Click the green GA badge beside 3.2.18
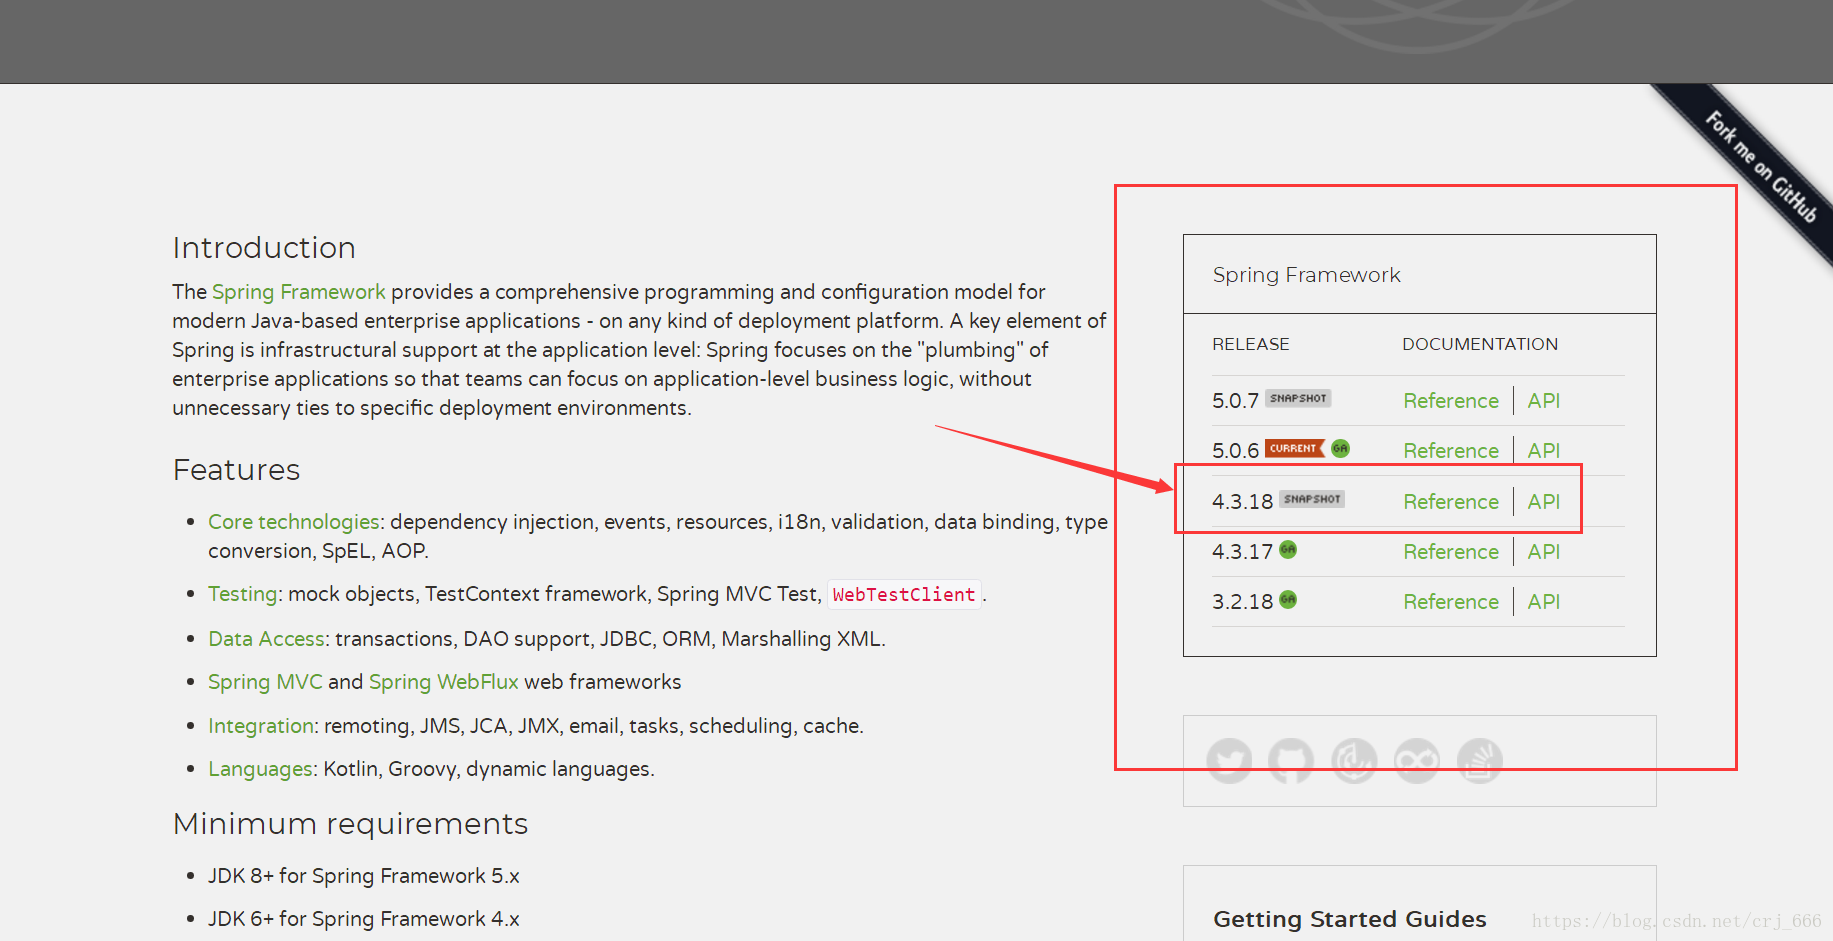 point(1288,599)
